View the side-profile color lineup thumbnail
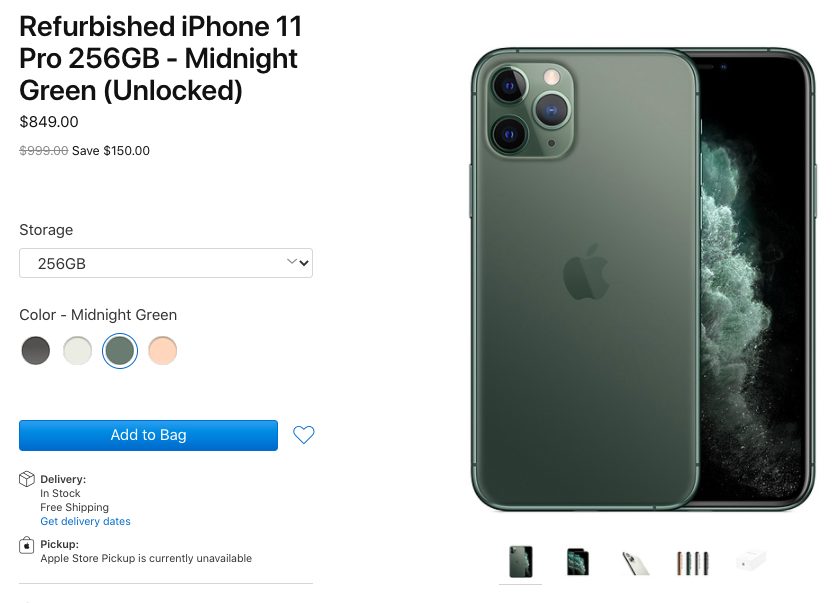 692,563
